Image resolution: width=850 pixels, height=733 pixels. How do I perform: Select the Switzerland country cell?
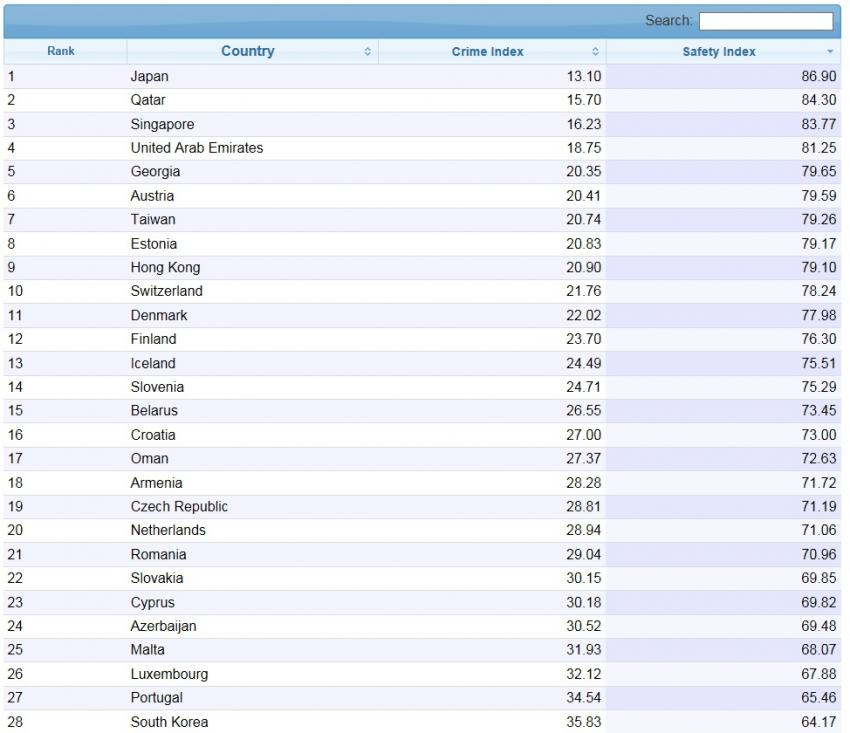(253, 291)
